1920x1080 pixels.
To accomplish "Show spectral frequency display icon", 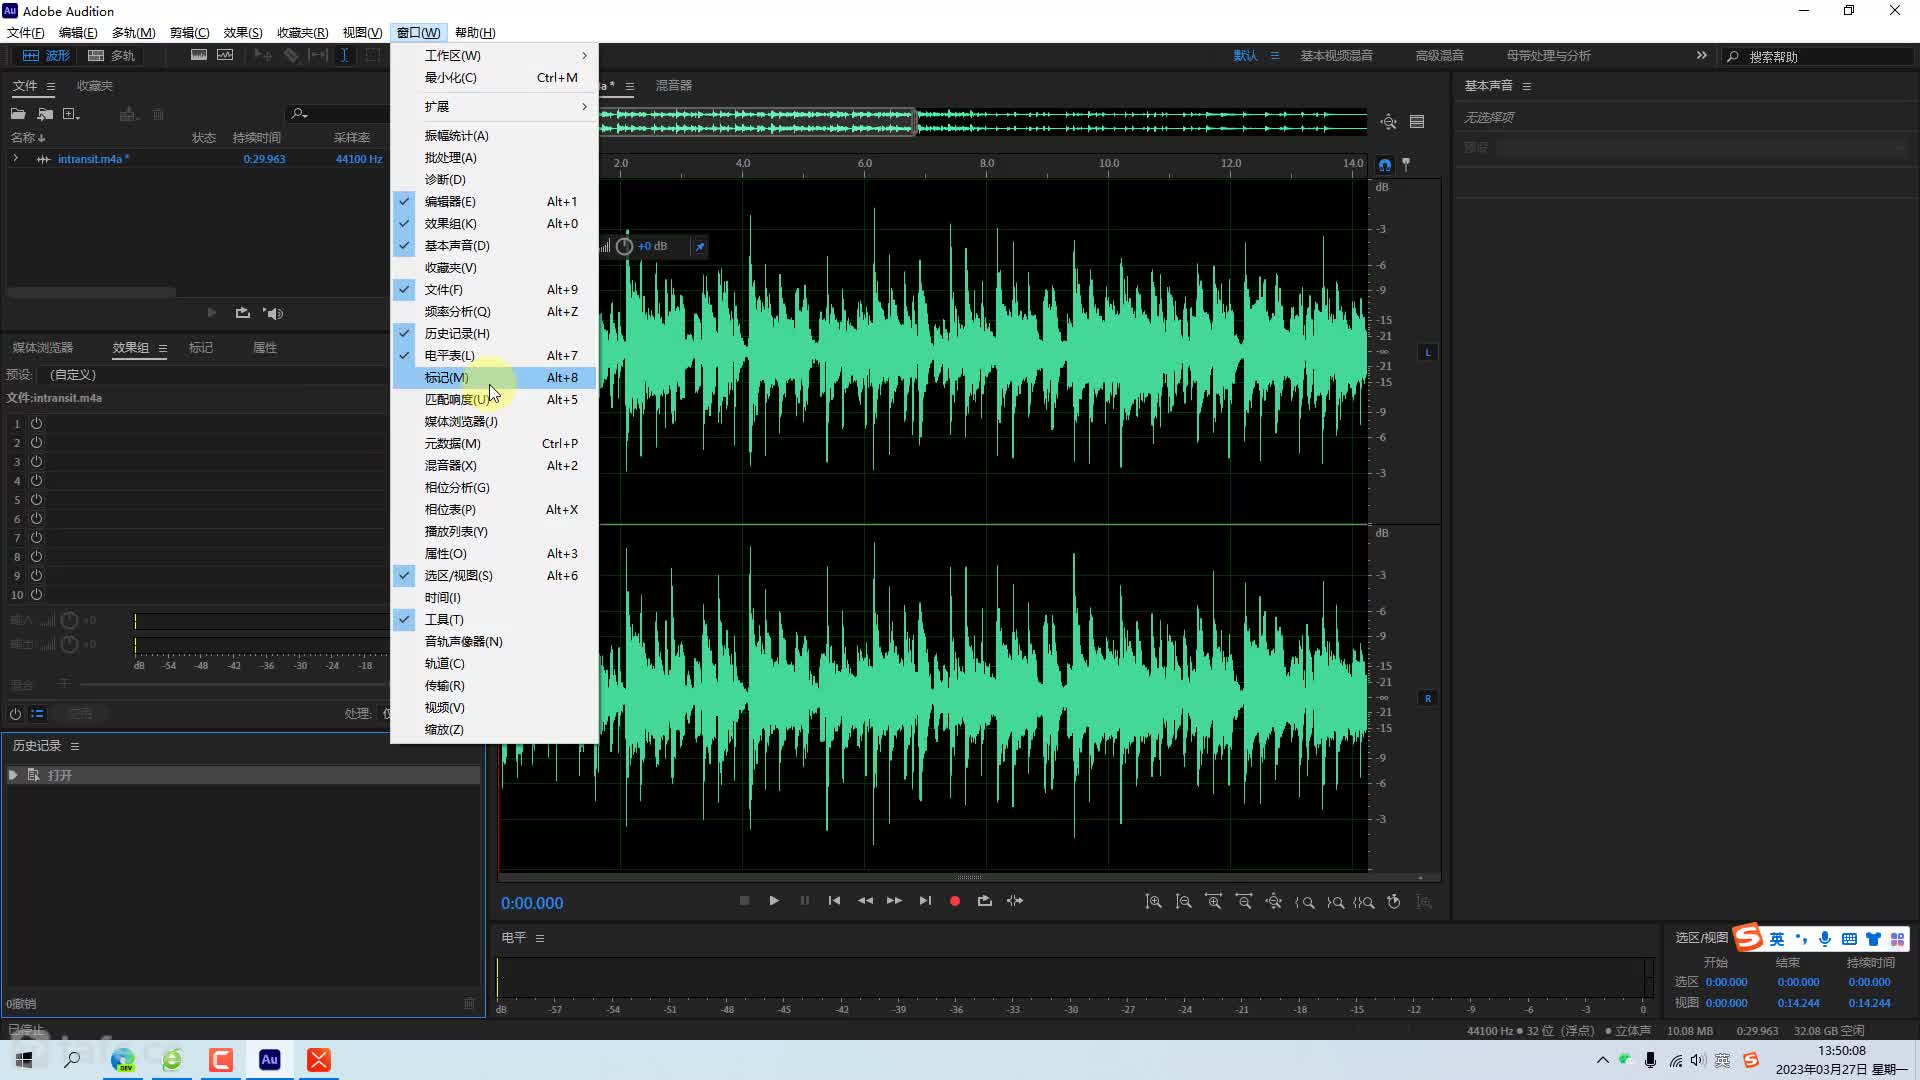I will (199, 56).
